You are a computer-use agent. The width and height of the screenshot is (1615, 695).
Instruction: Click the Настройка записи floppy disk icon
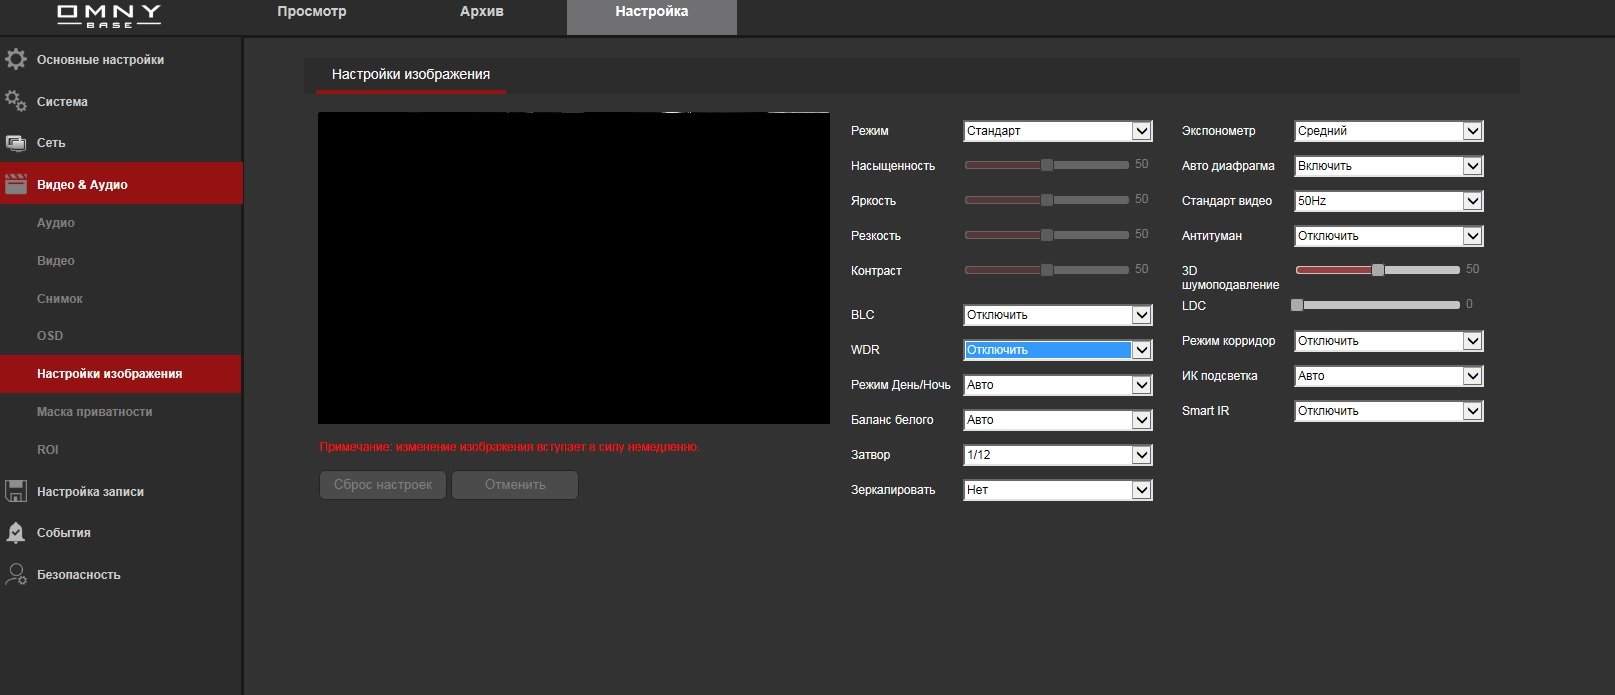(16, 491)
